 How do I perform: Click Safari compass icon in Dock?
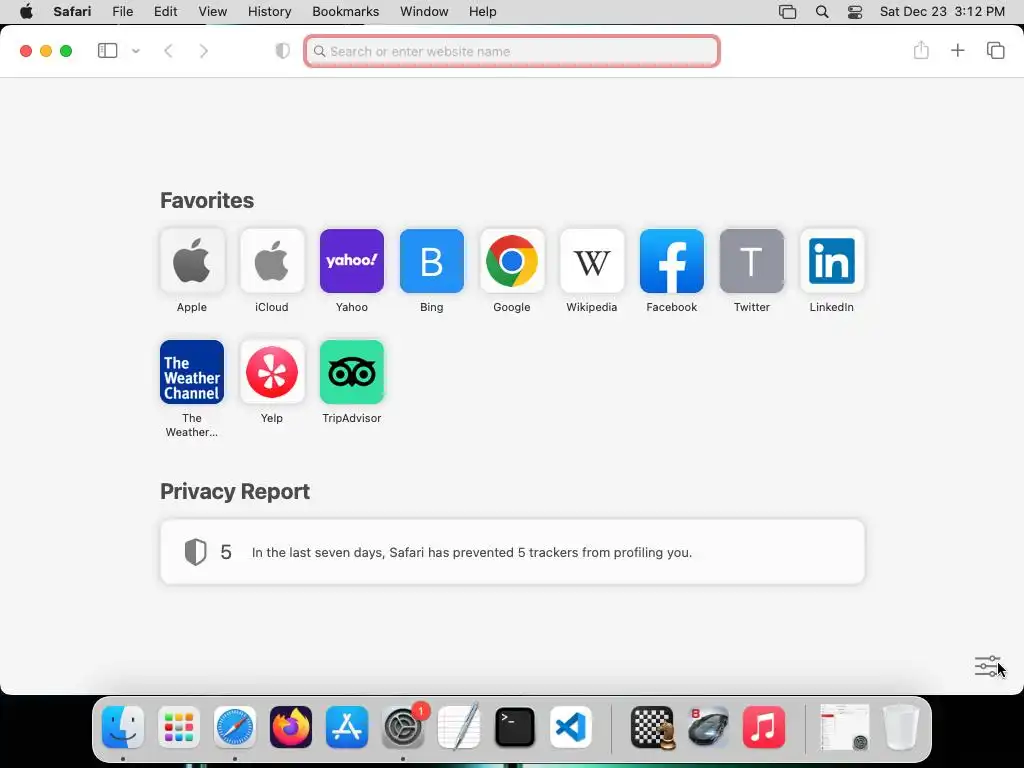[235, 727]
